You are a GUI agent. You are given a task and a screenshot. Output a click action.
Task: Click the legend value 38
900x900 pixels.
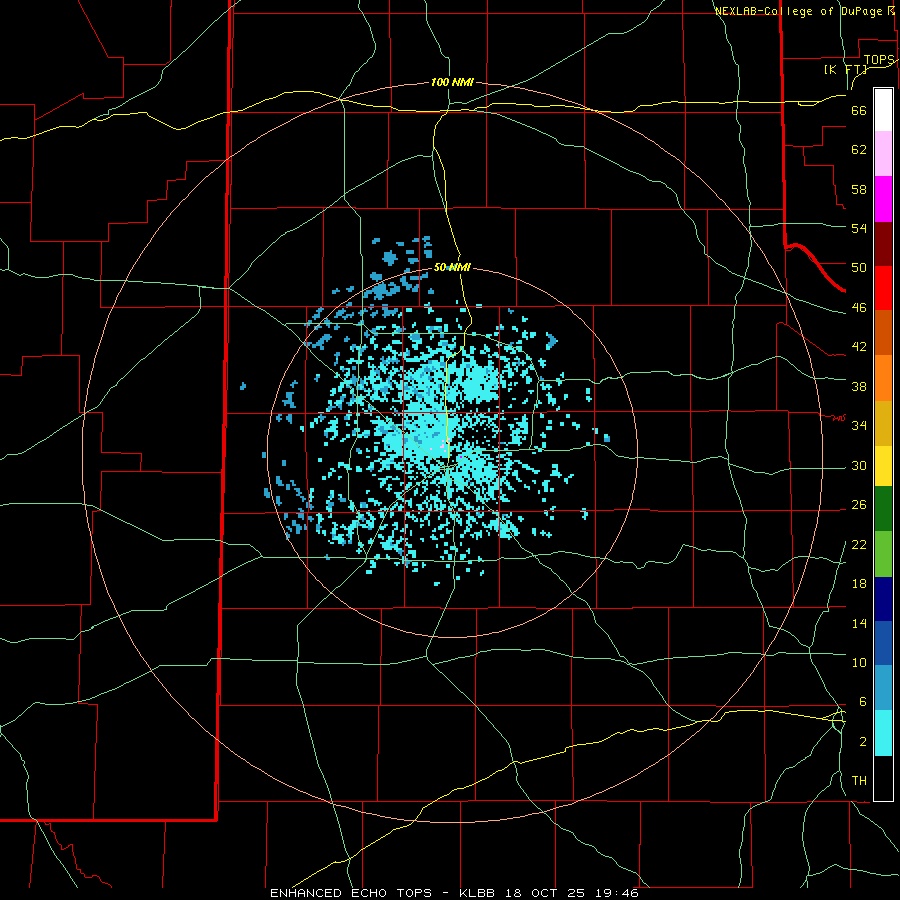click(x=859, y=386)
